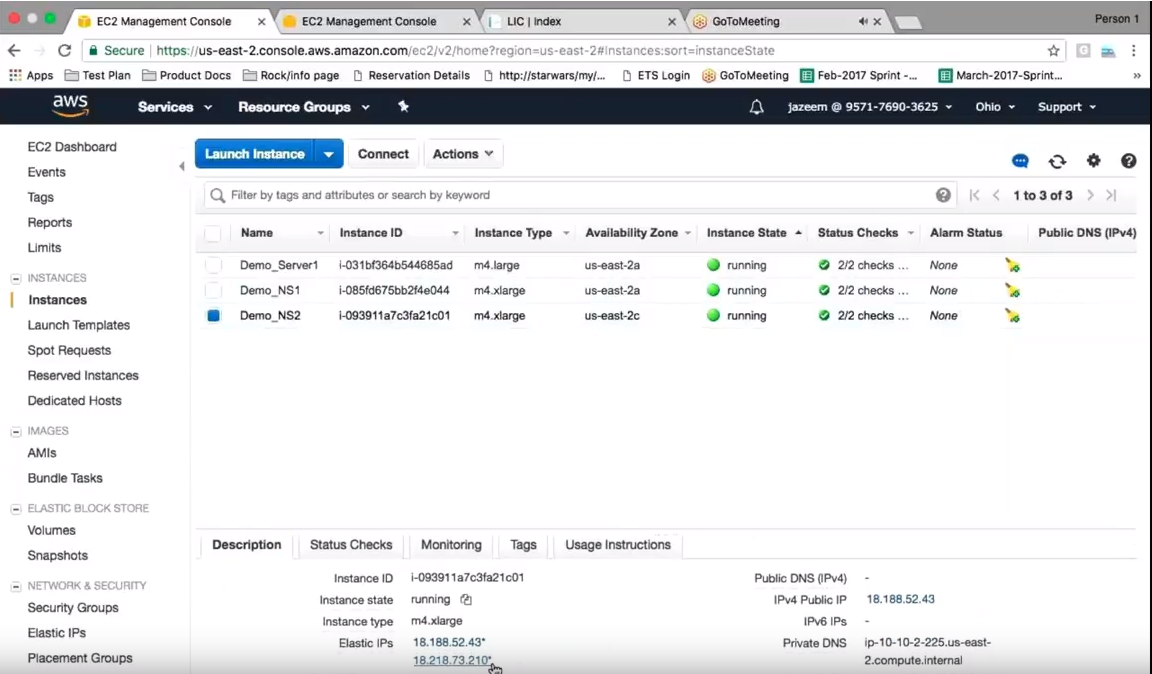Click the AWS logo home icon

click(x=70, y=106)
